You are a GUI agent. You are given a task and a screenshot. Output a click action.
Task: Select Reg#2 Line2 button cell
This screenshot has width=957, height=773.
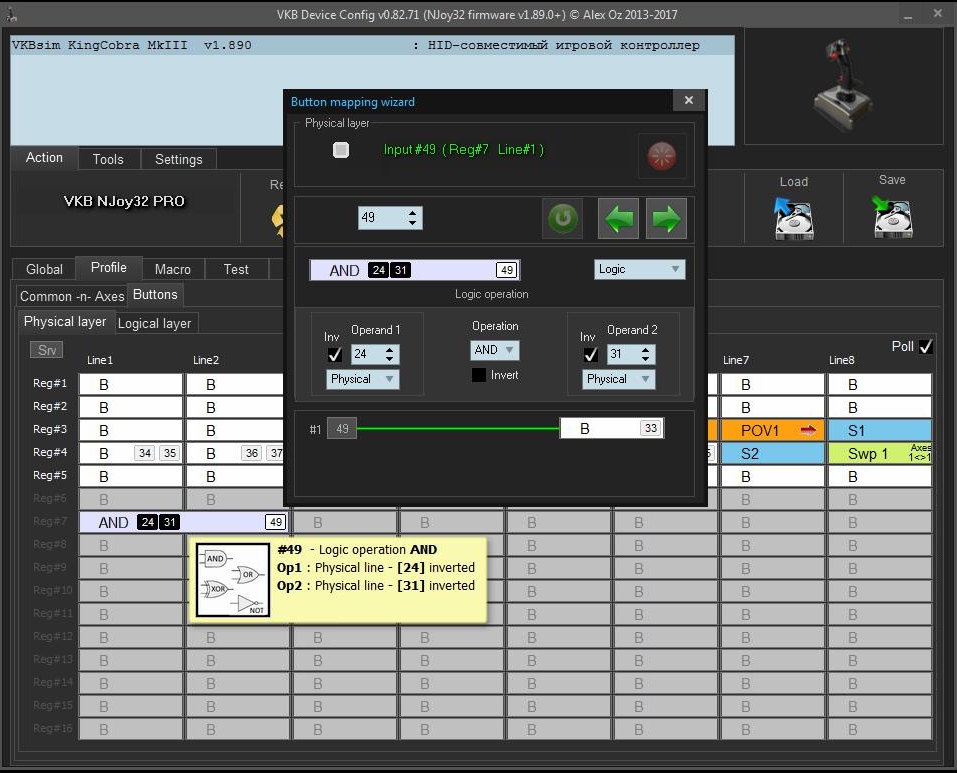click(235, 407)
